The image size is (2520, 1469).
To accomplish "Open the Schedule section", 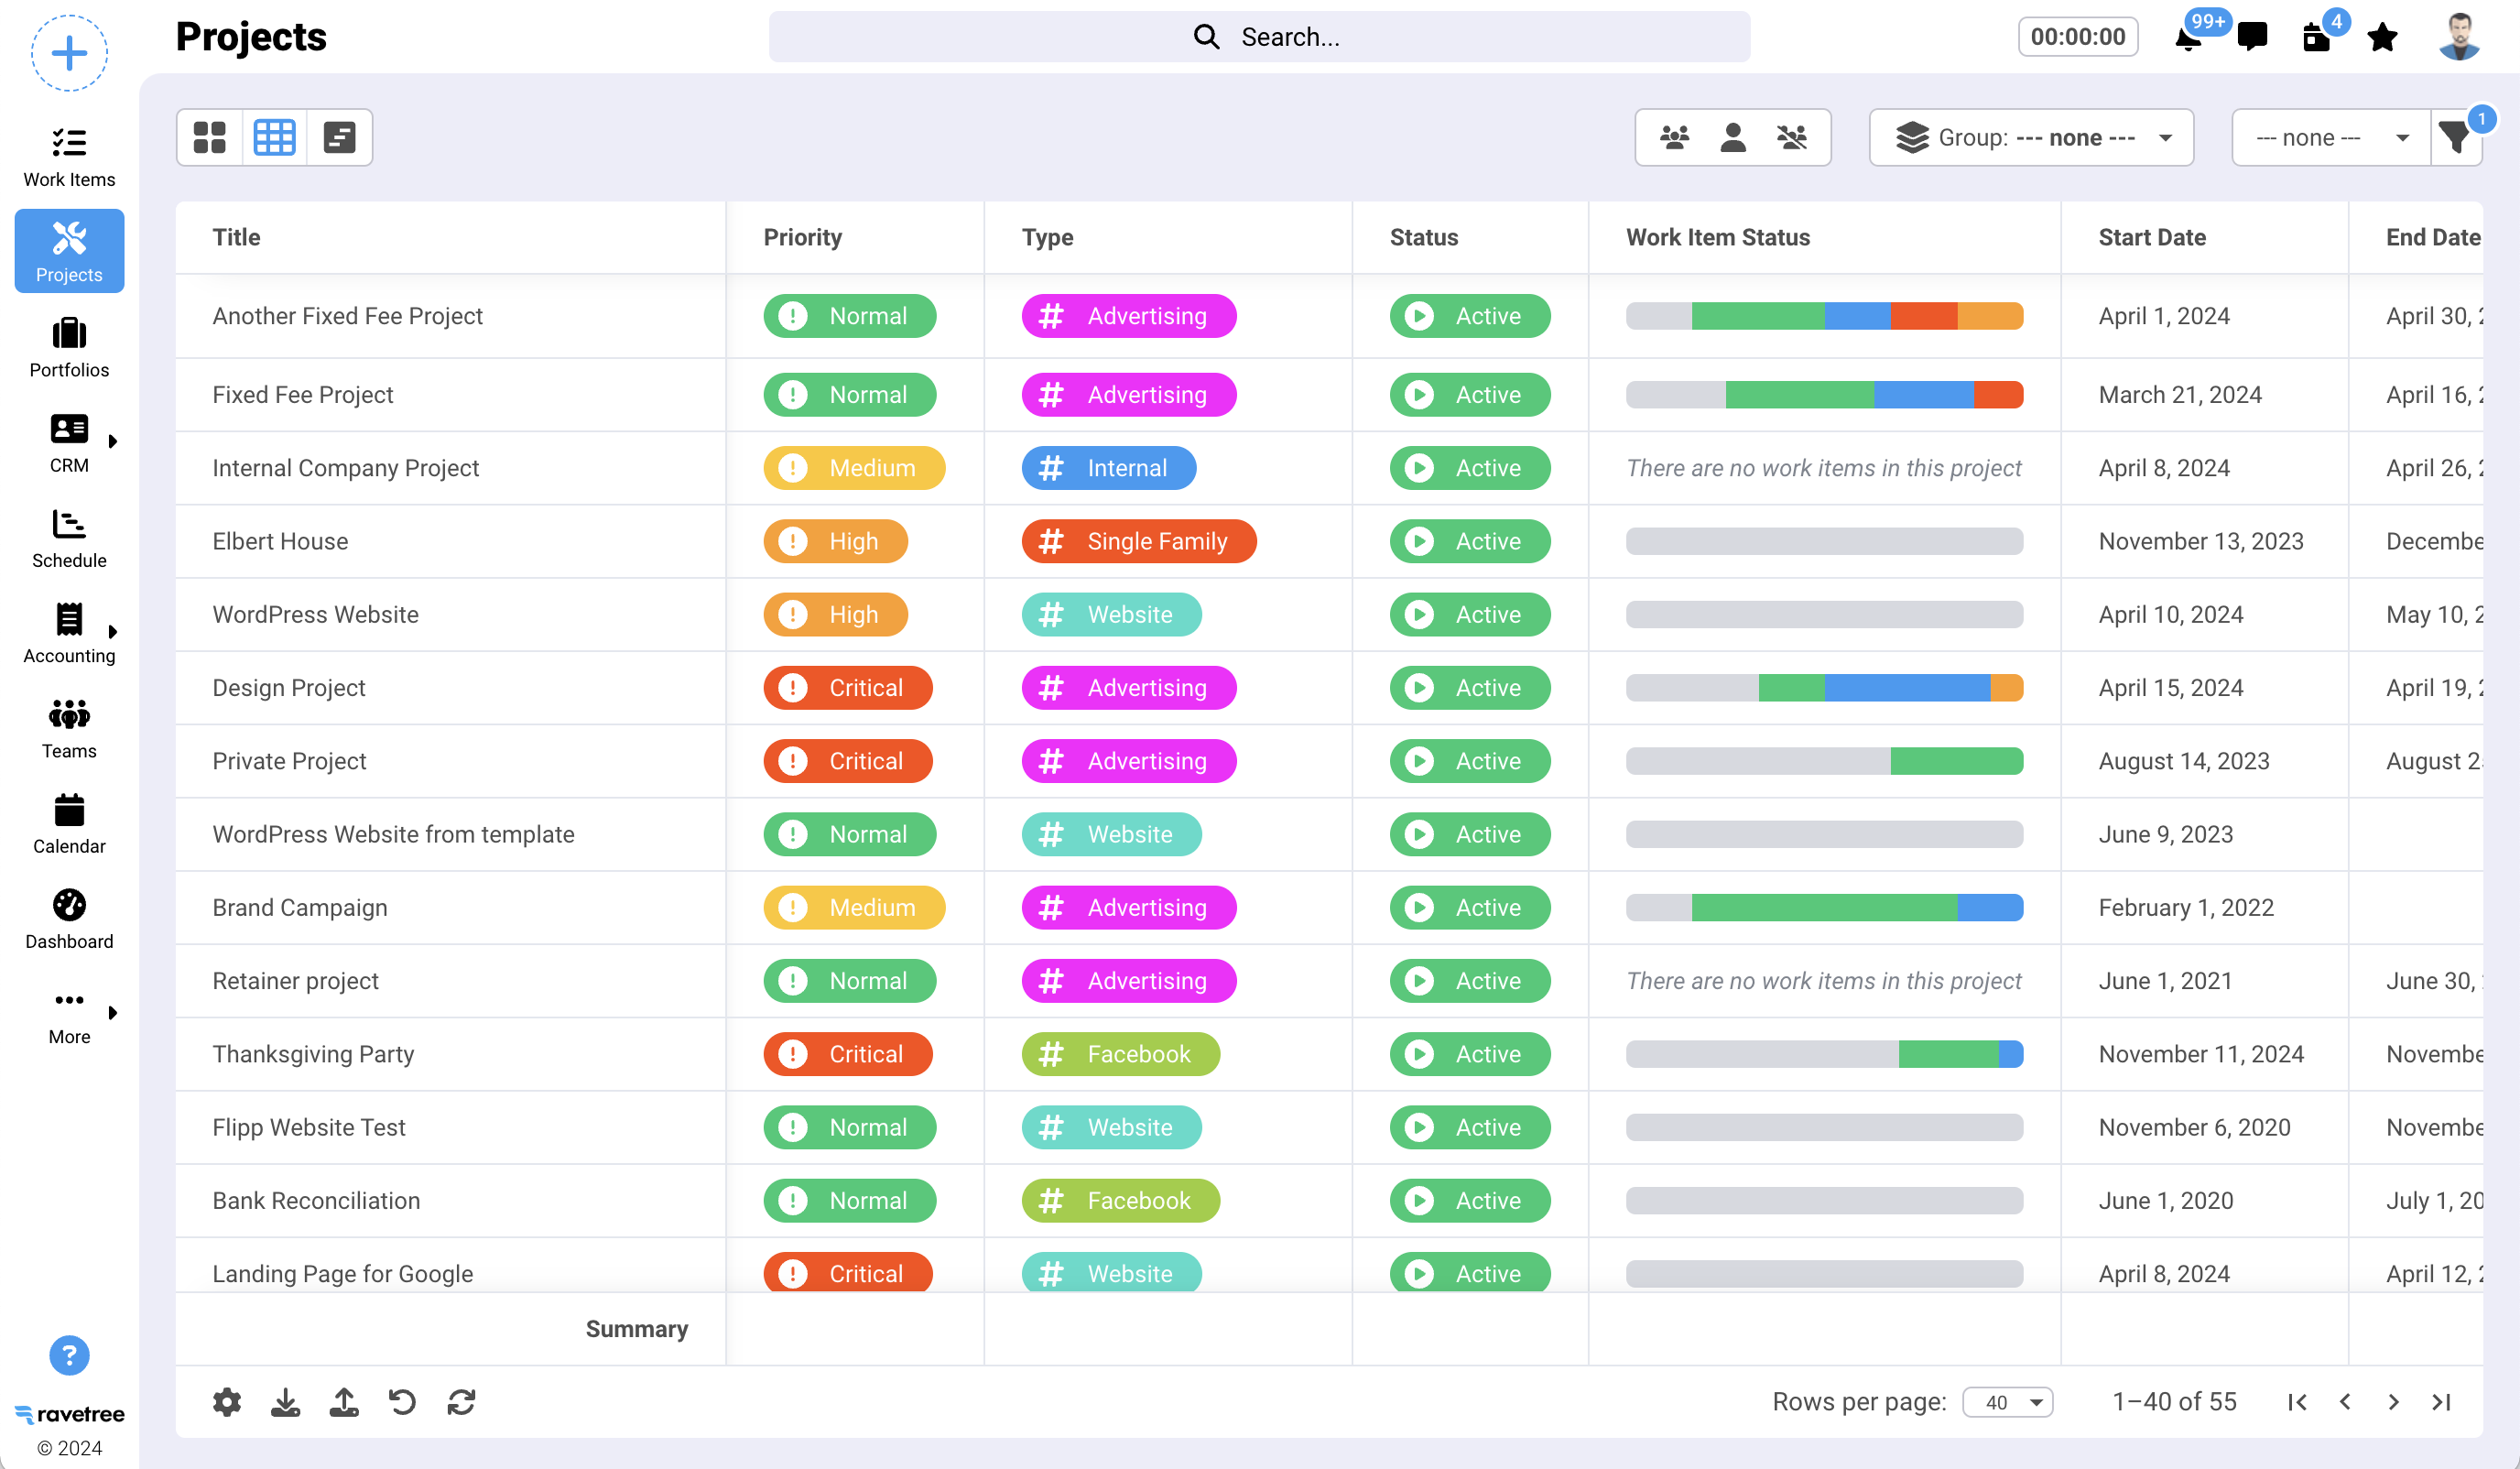I will click(x=68, y=537).
